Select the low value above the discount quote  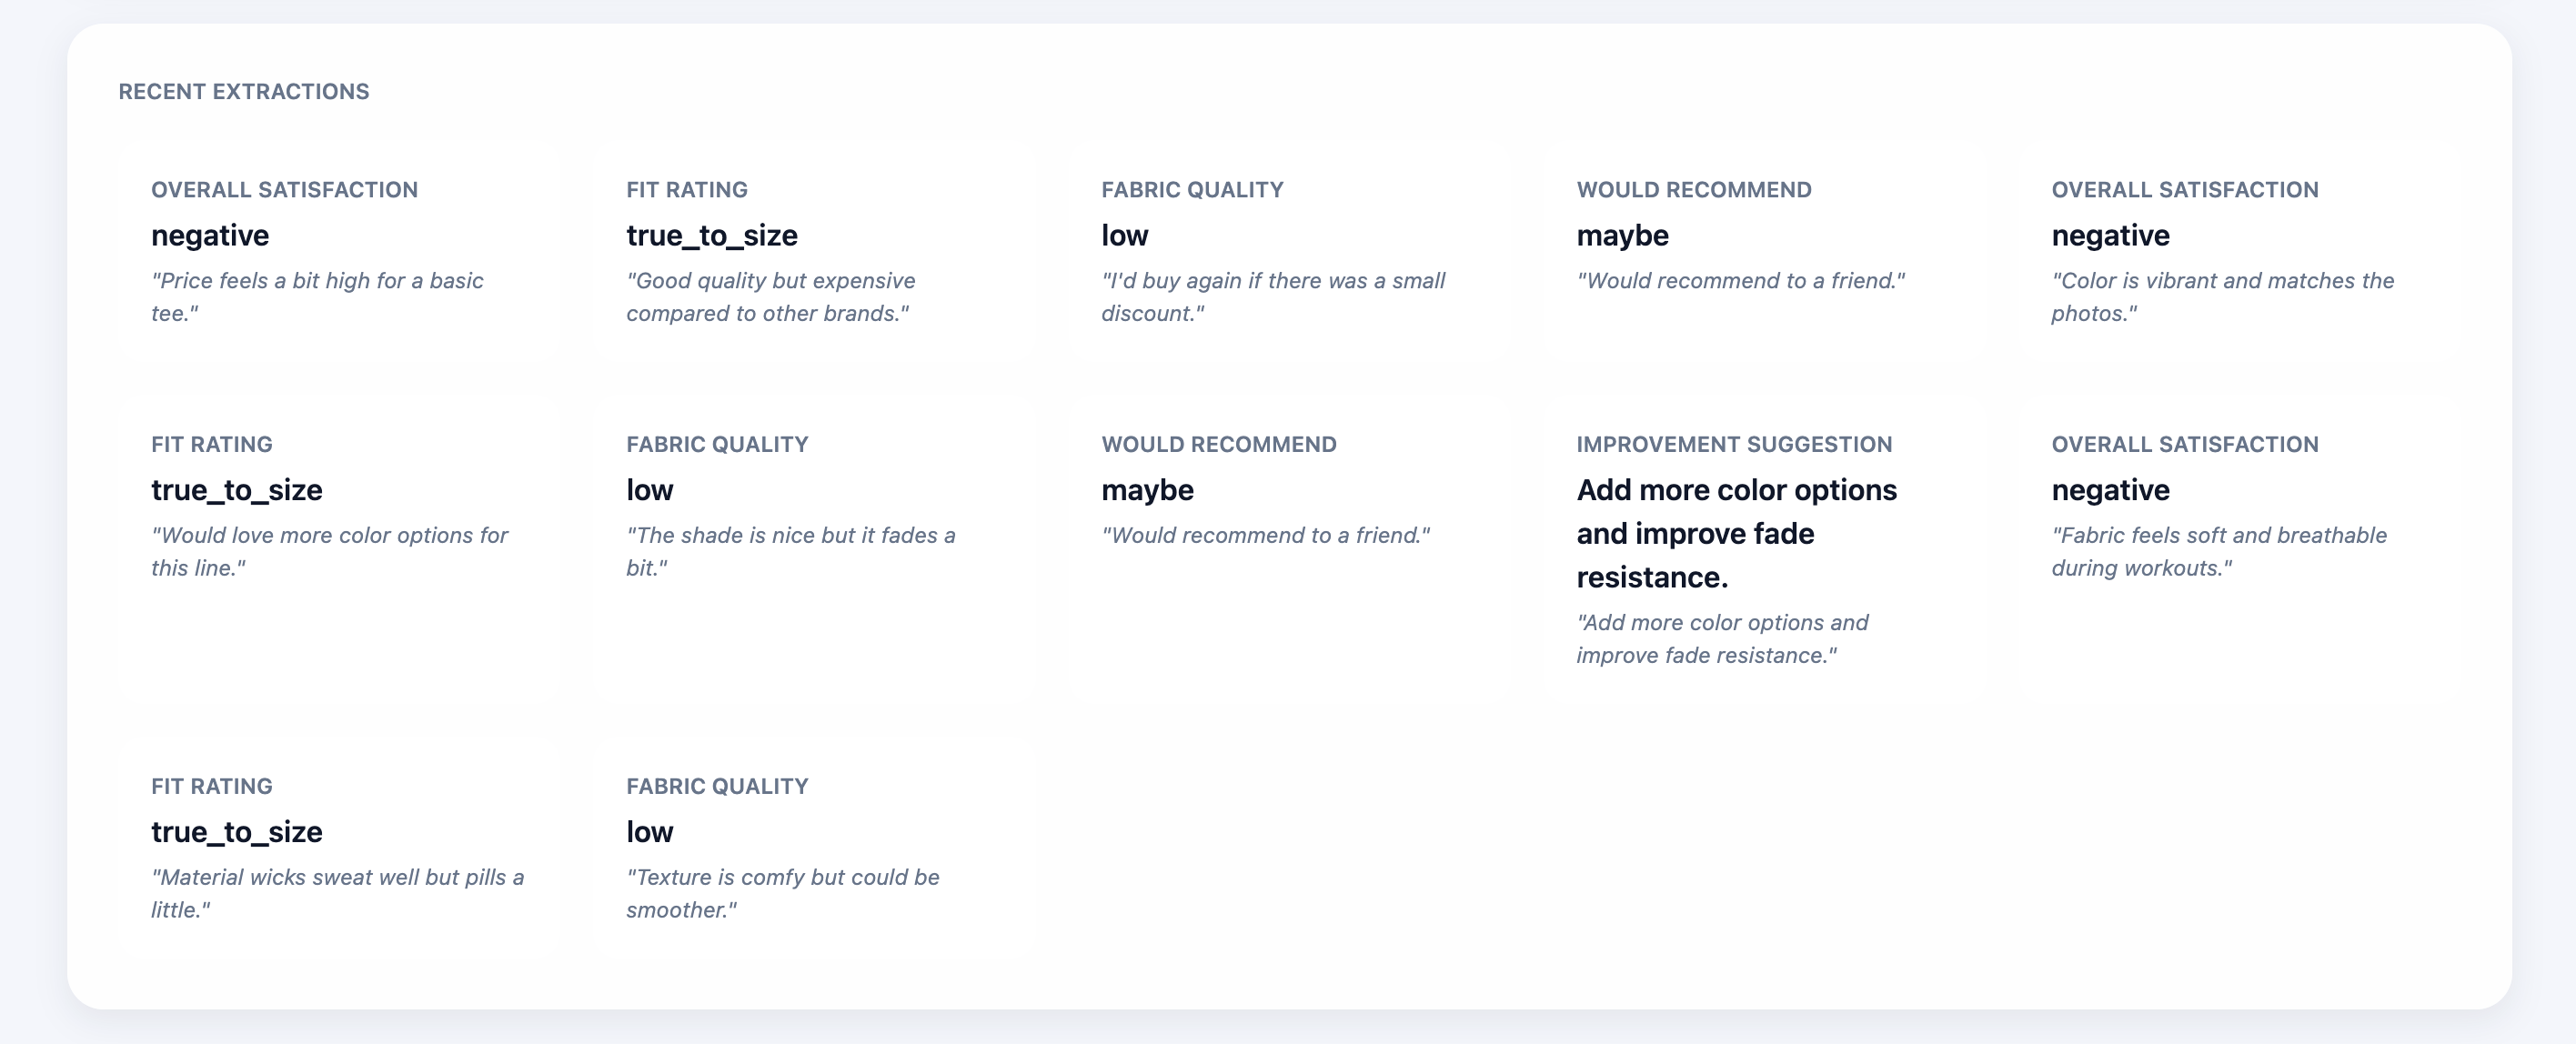pyautogui.click(x=1124, y=235)
